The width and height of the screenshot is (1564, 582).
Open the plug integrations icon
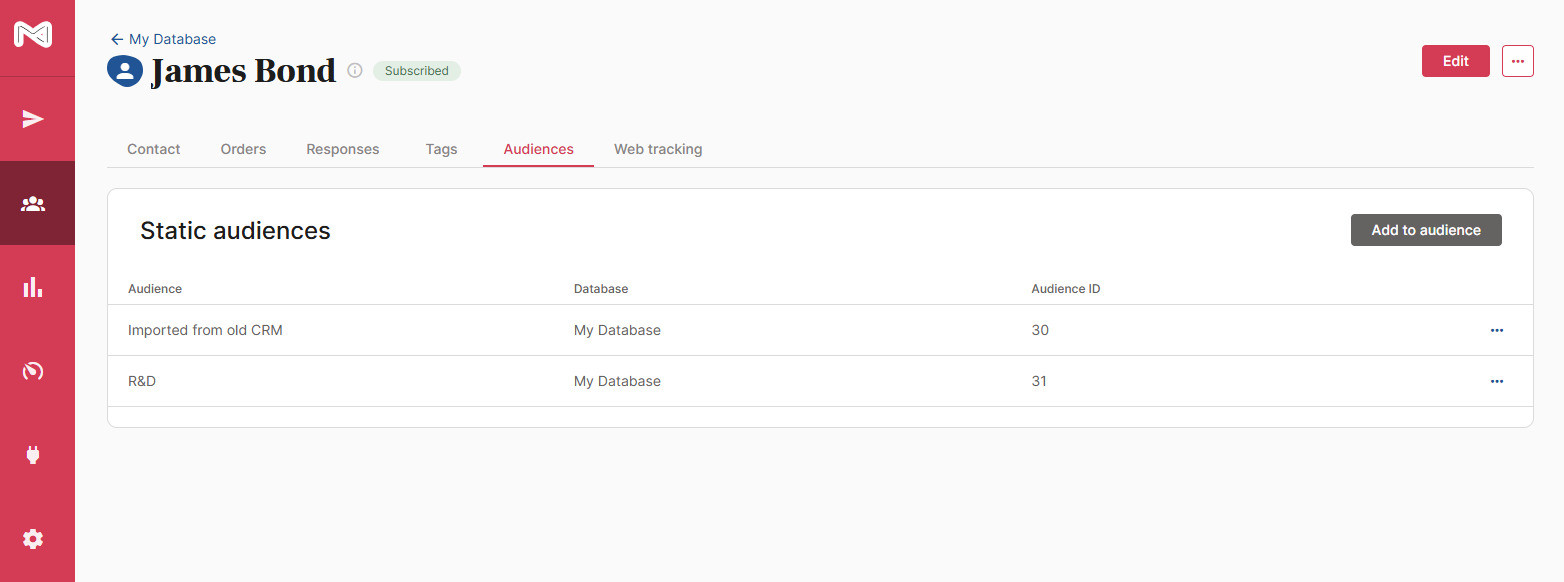click(33, 456)
